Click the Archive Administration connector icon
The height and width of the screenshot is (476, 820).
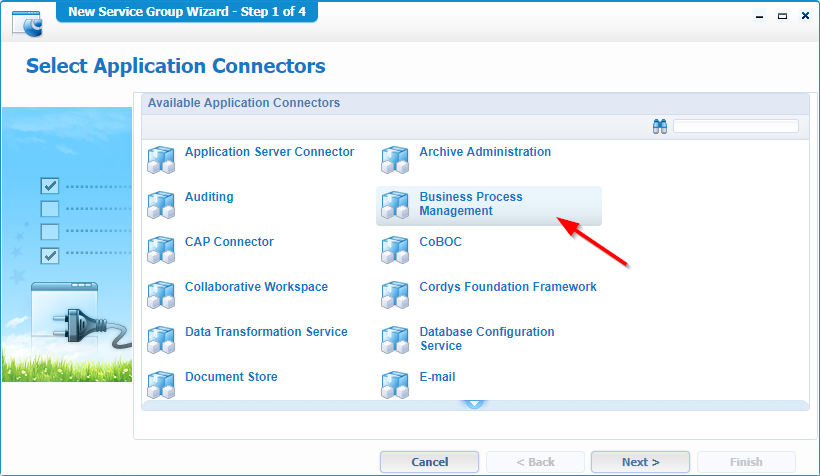coord(395,160)
